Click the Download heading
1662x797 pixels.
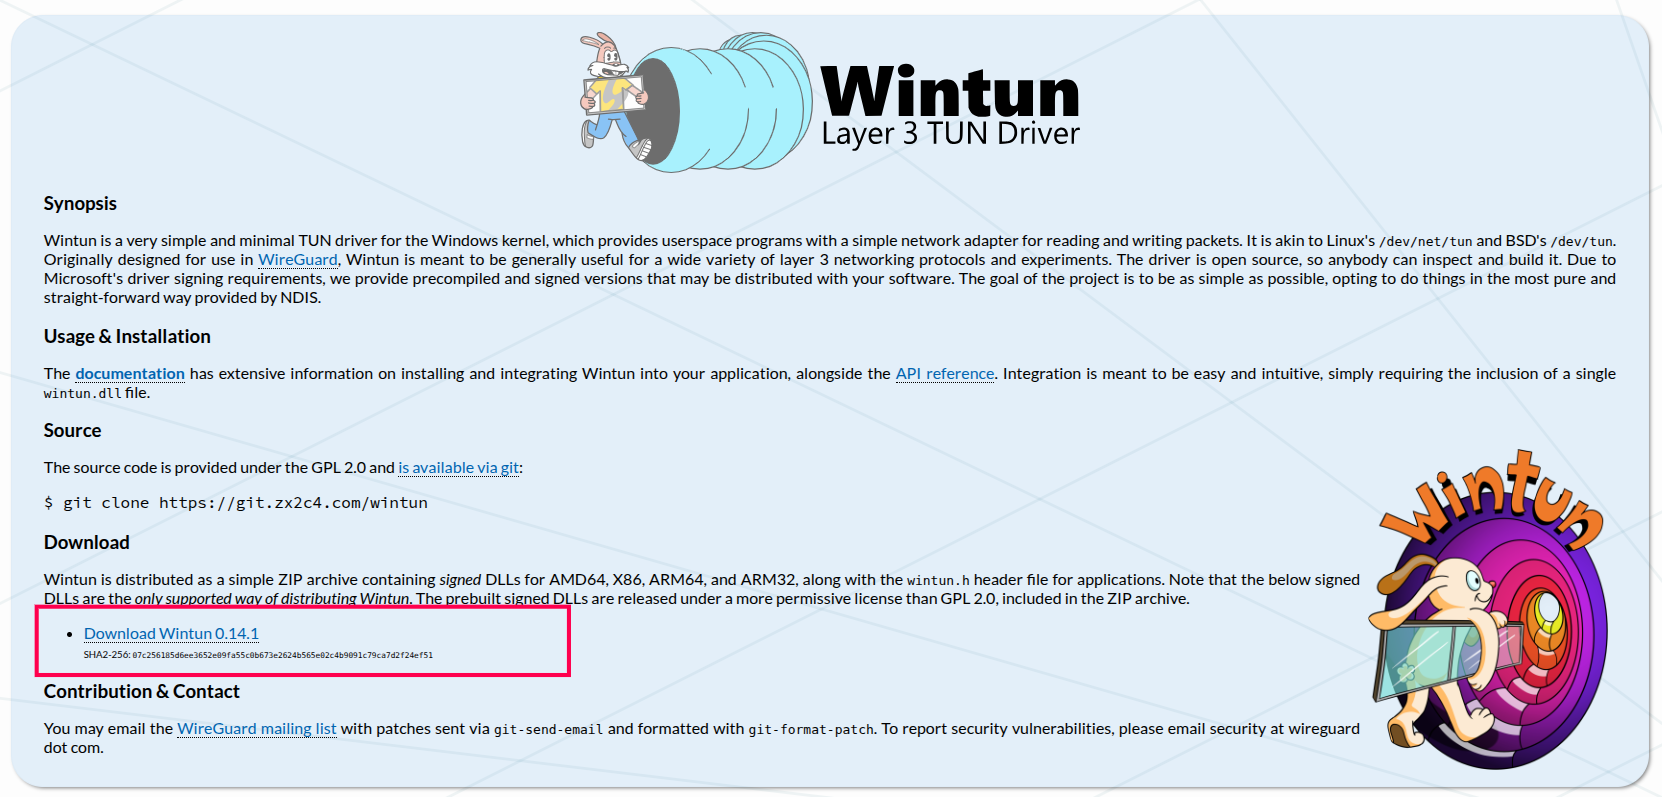pos(86,543)
